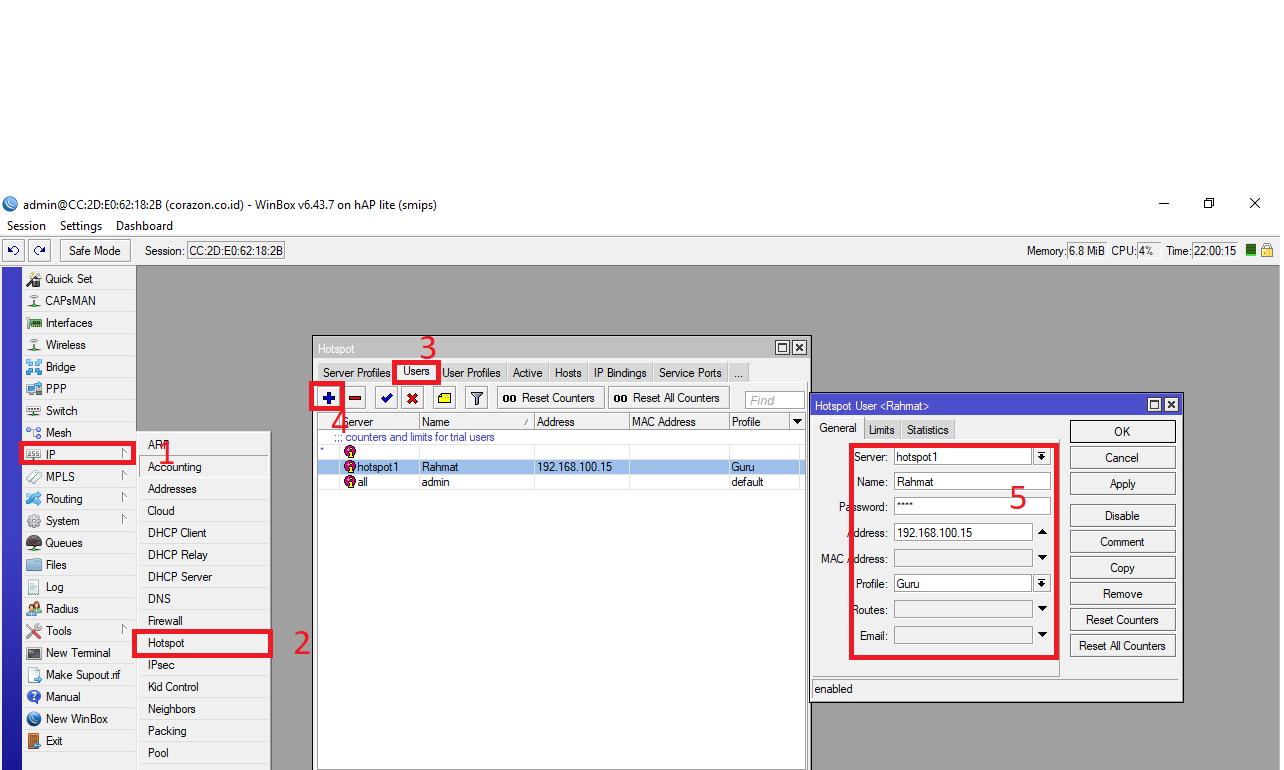
Task: Expand MPLS submenu in sidebar
Action: (x=125, y=476)
